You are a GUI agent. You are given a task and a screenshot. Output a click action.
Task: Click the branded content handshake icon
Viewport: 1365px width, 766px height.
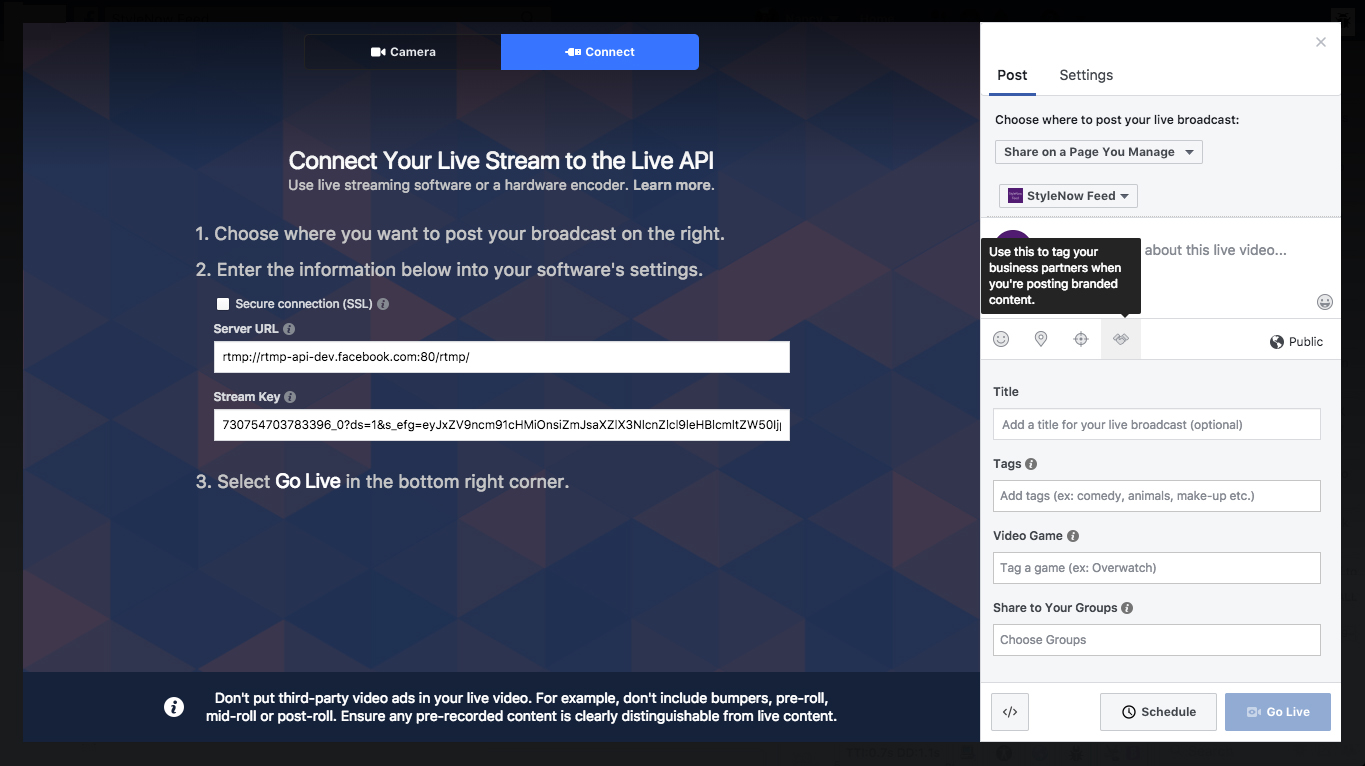tap(1121, 340)
